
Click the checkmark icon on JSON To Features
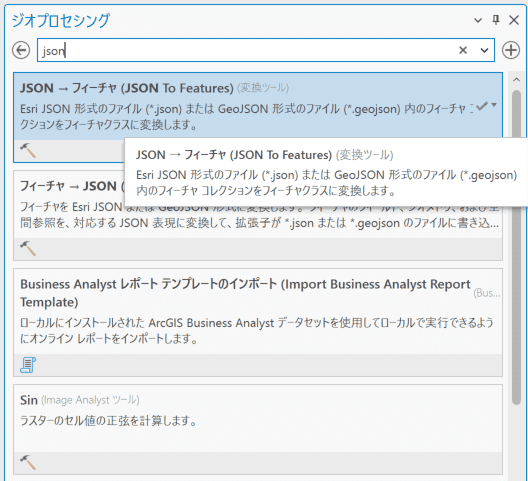482,106
